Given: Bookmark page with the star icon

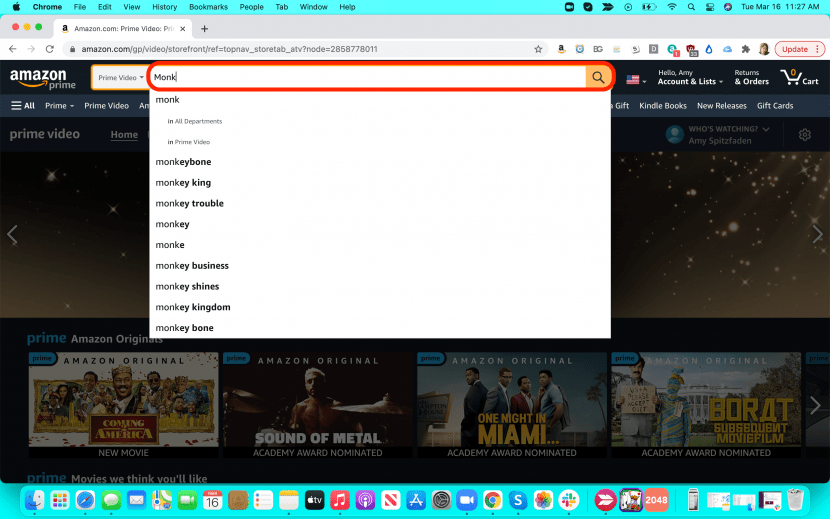Looking at the screenshot, I should tap(538, 49).
